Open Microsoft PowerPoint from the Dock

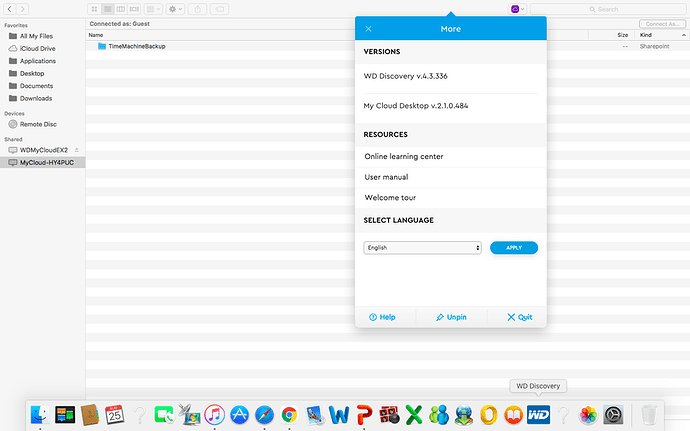pyautogui.click(x=364, y=415)
